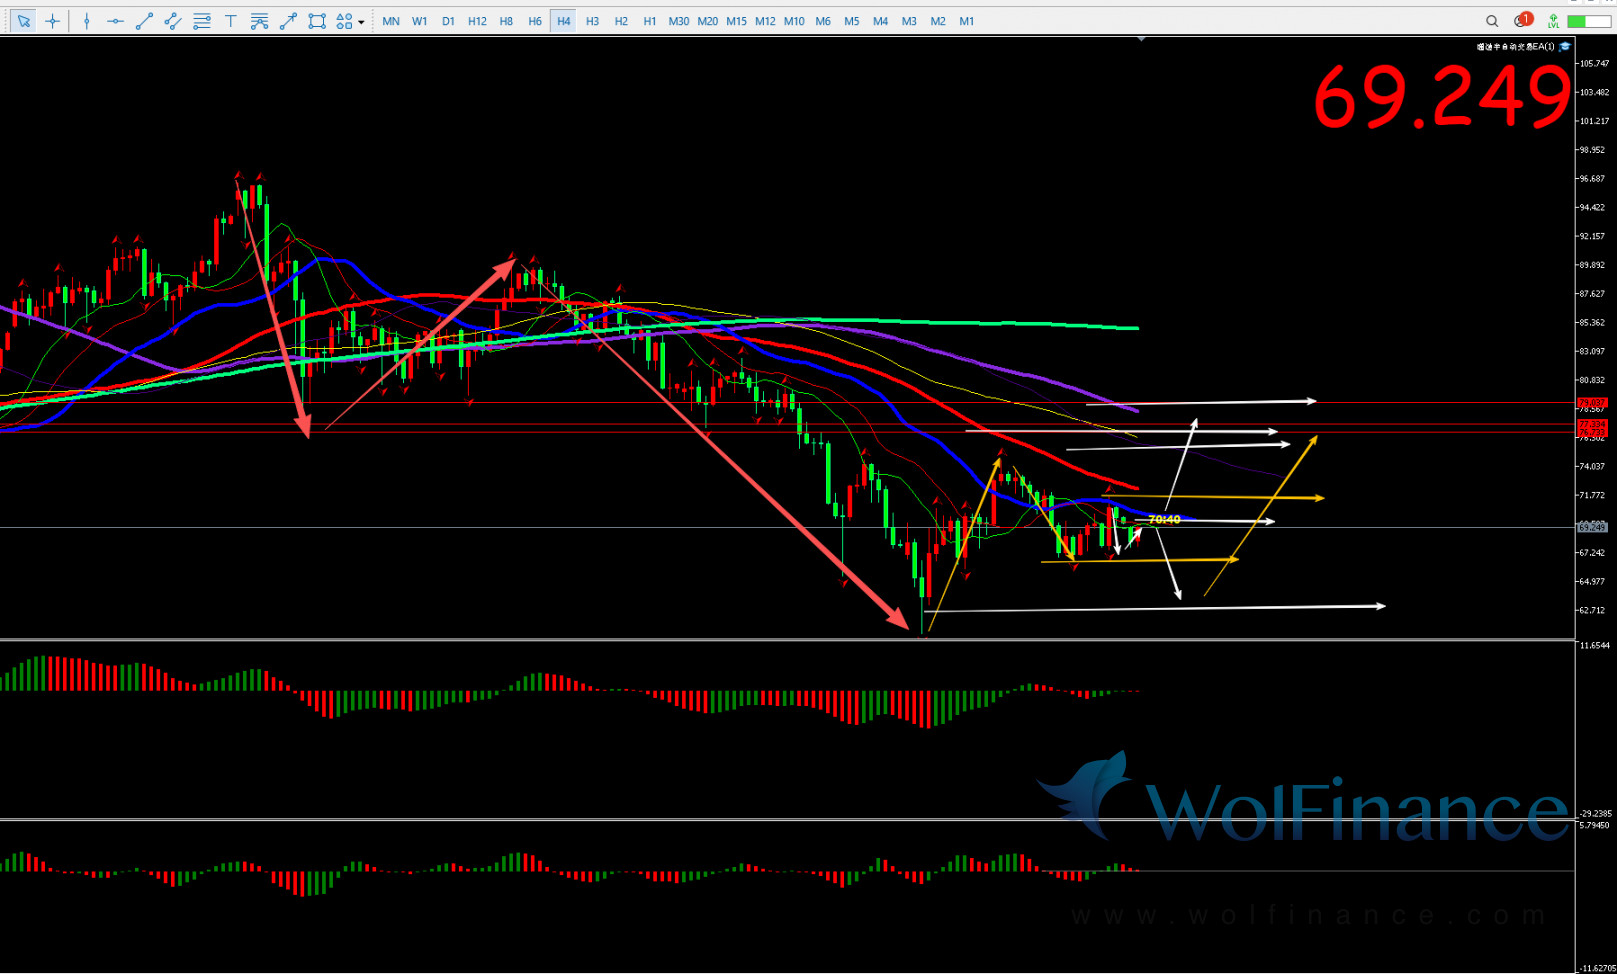Add a text label with Text tool

coord(231,21)
